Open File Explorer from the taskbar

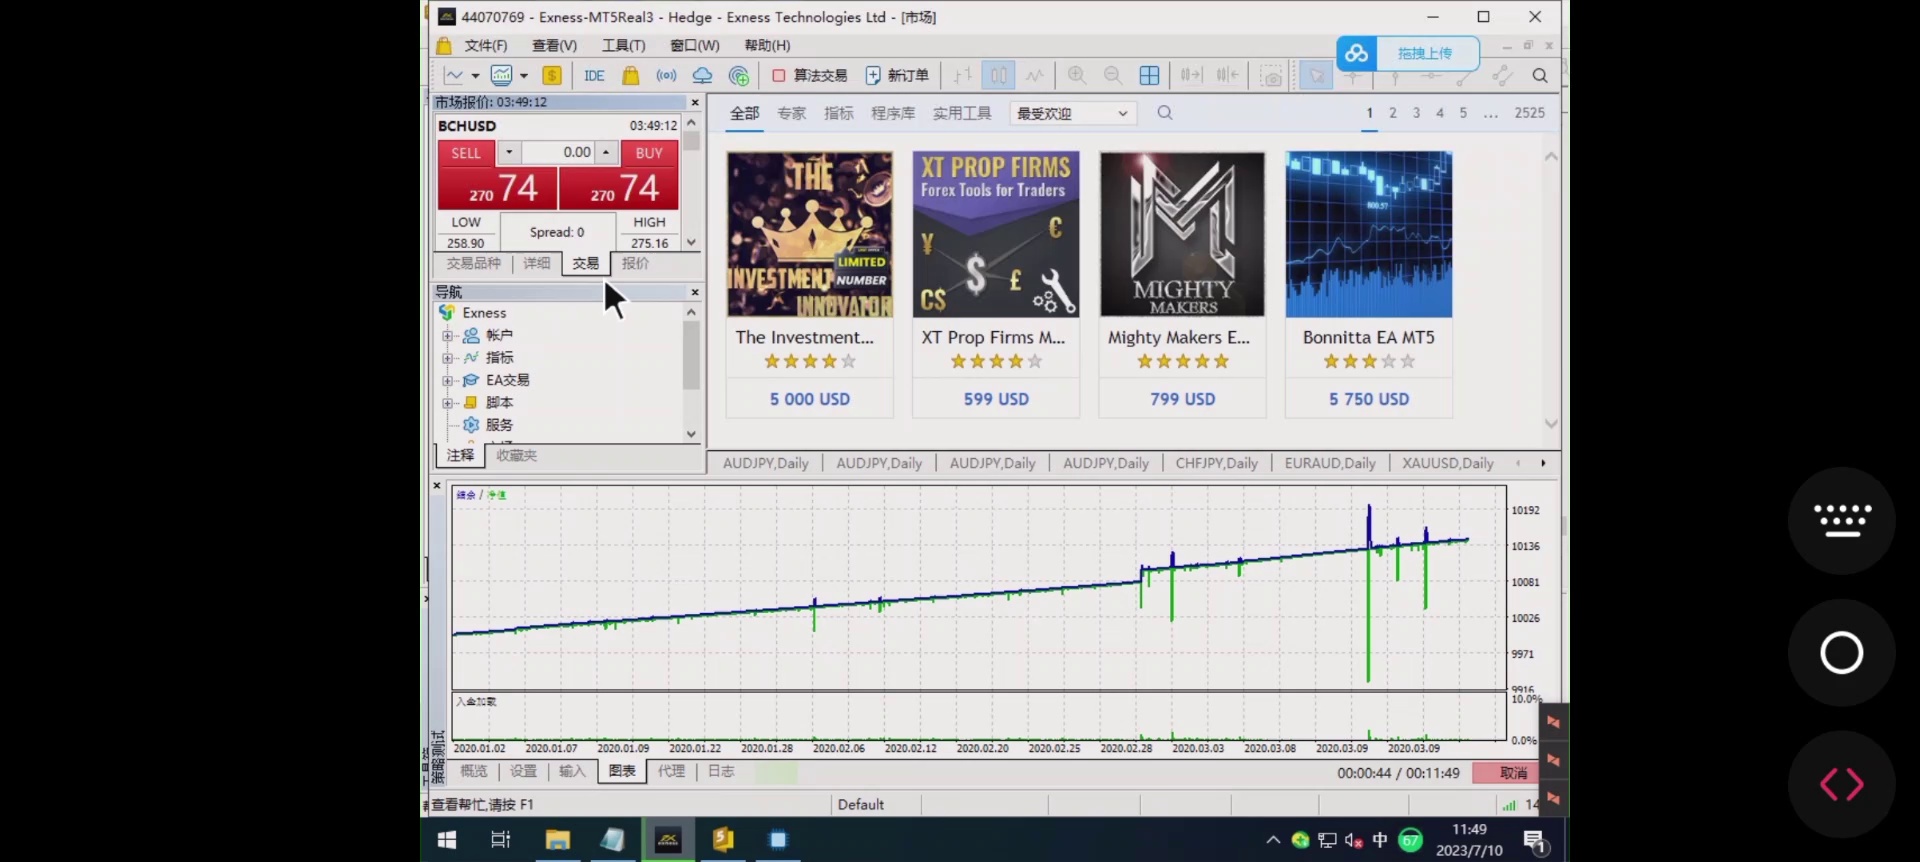pos(557,840)
